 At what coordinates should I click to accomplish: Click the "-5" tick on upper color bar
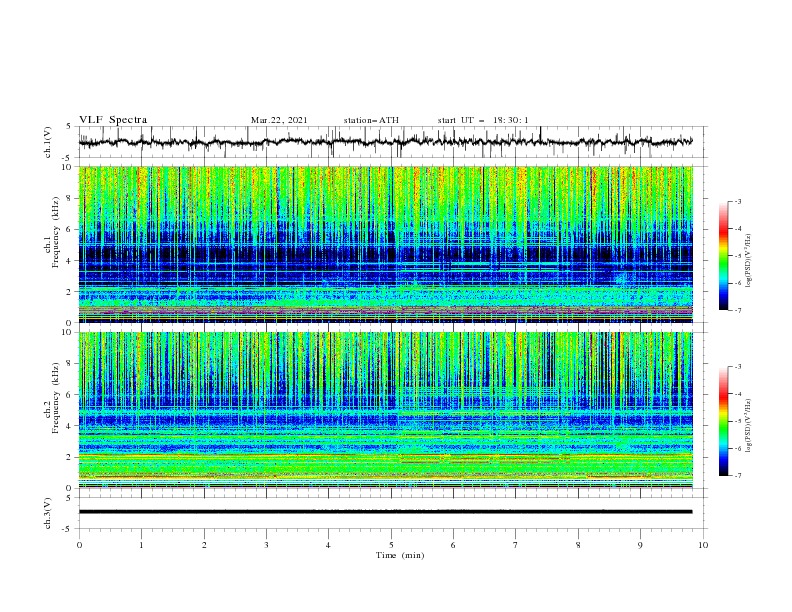[737, 256]
